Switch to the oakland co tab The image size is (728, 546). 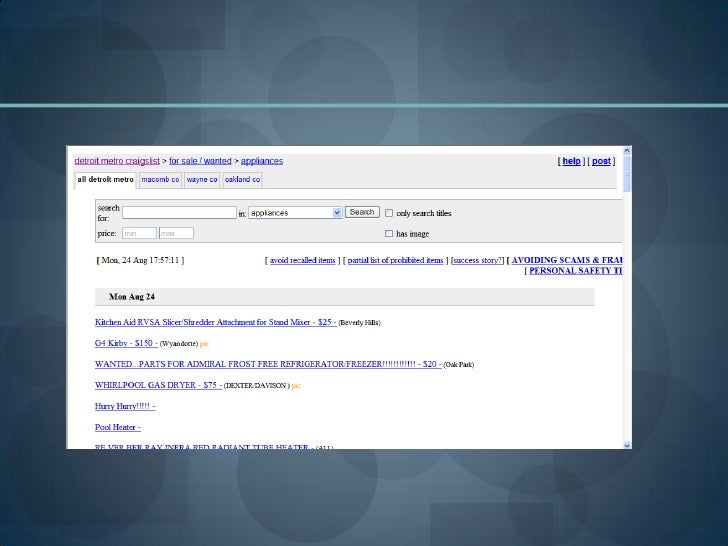coord(242,180)
